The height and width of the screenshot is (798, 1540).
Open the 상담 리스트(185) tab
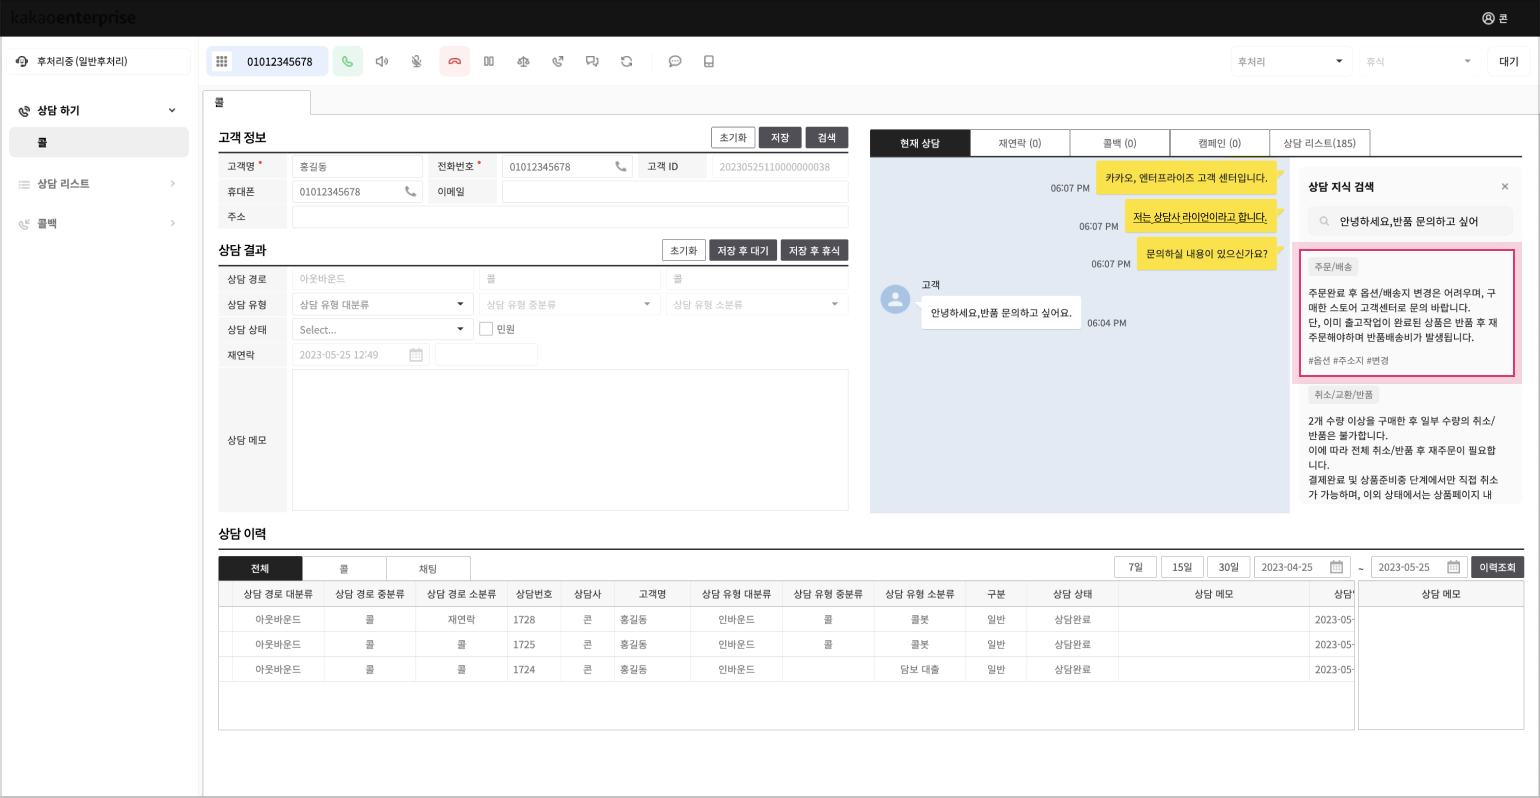(x=1319, y=143)
